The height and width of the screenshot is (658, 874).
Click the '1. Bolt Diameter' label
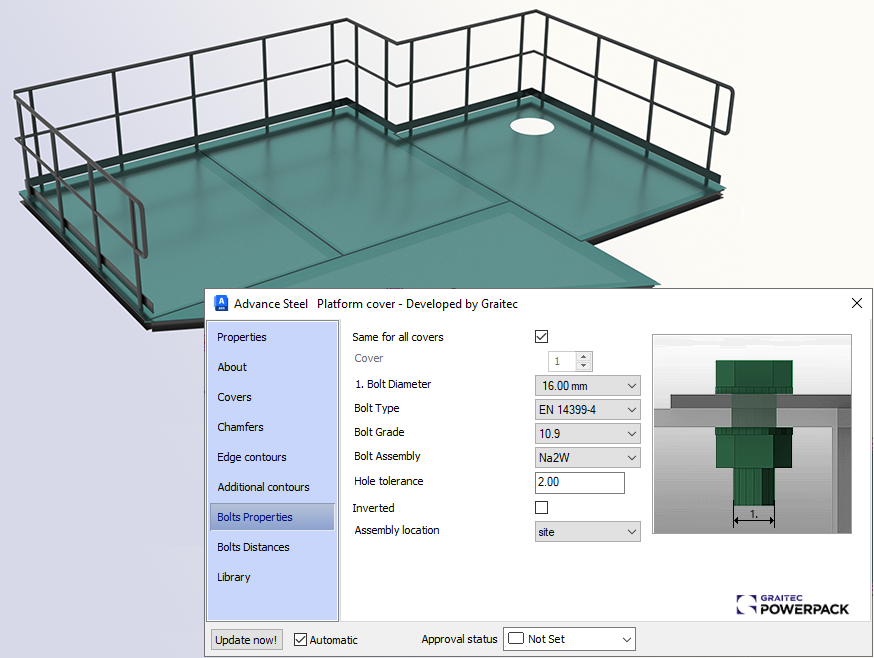click(x=394, y=384)
